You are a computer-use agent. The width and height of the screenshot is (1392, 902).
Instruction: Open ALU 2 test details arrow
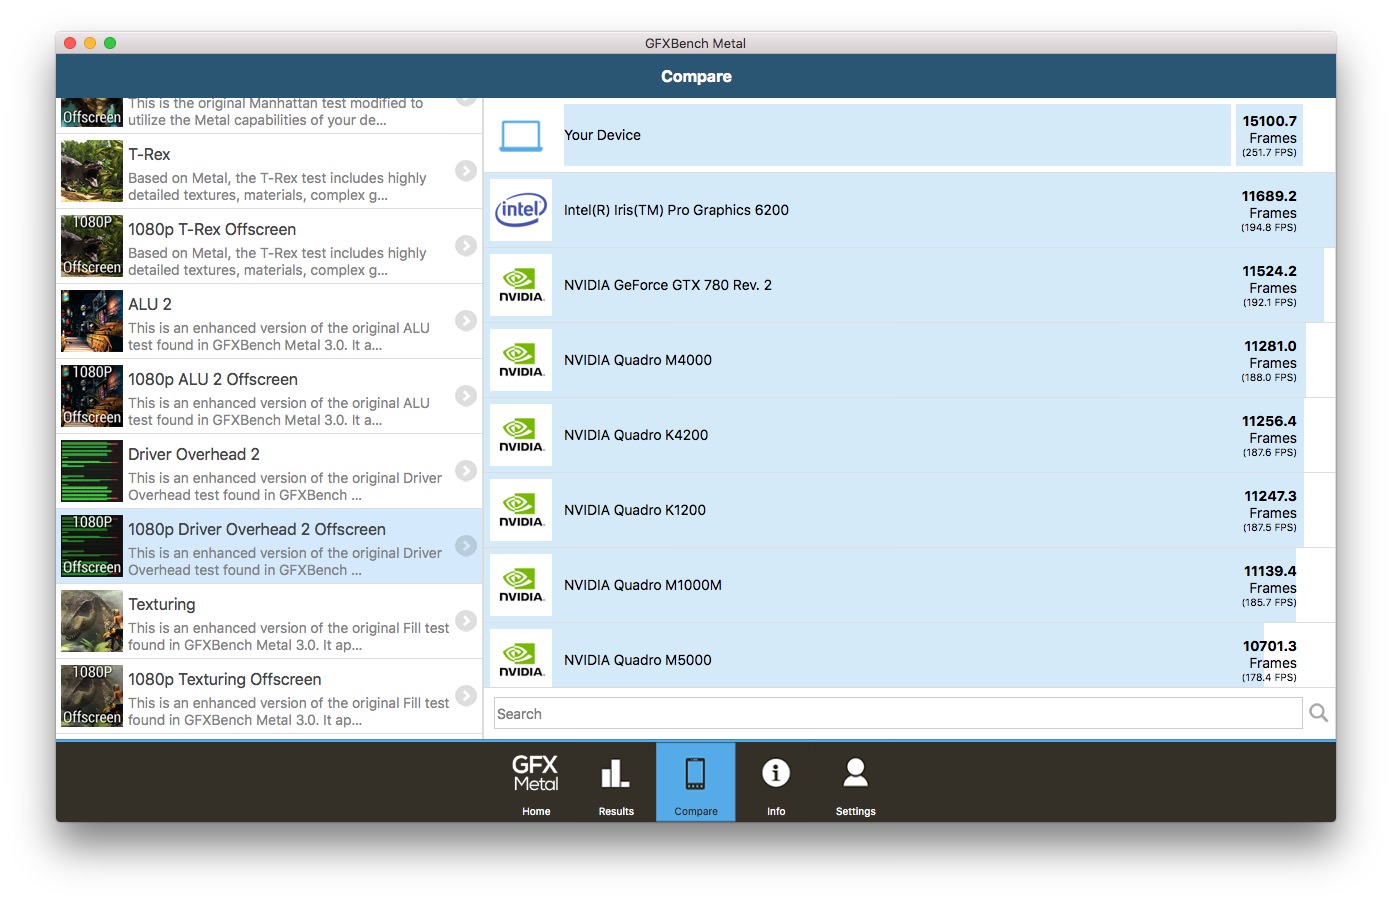pos(466,321)
